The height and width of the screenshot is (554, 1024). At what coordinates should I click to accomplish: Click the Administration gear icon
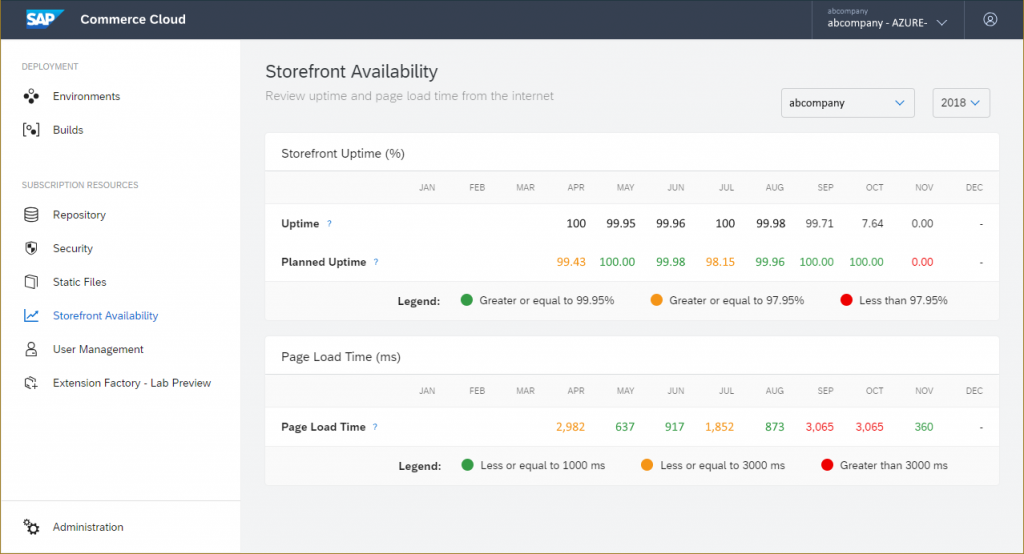point(31,527)
